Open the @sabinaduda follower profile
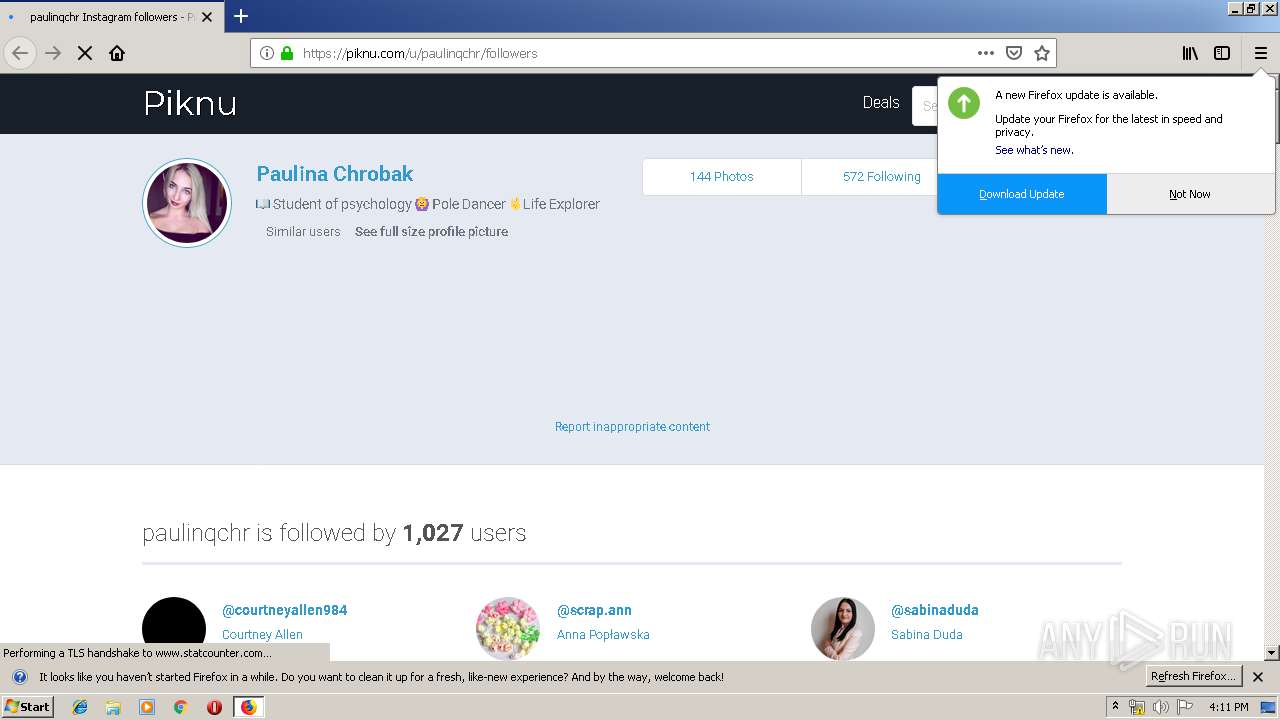 tap(935, 610)
